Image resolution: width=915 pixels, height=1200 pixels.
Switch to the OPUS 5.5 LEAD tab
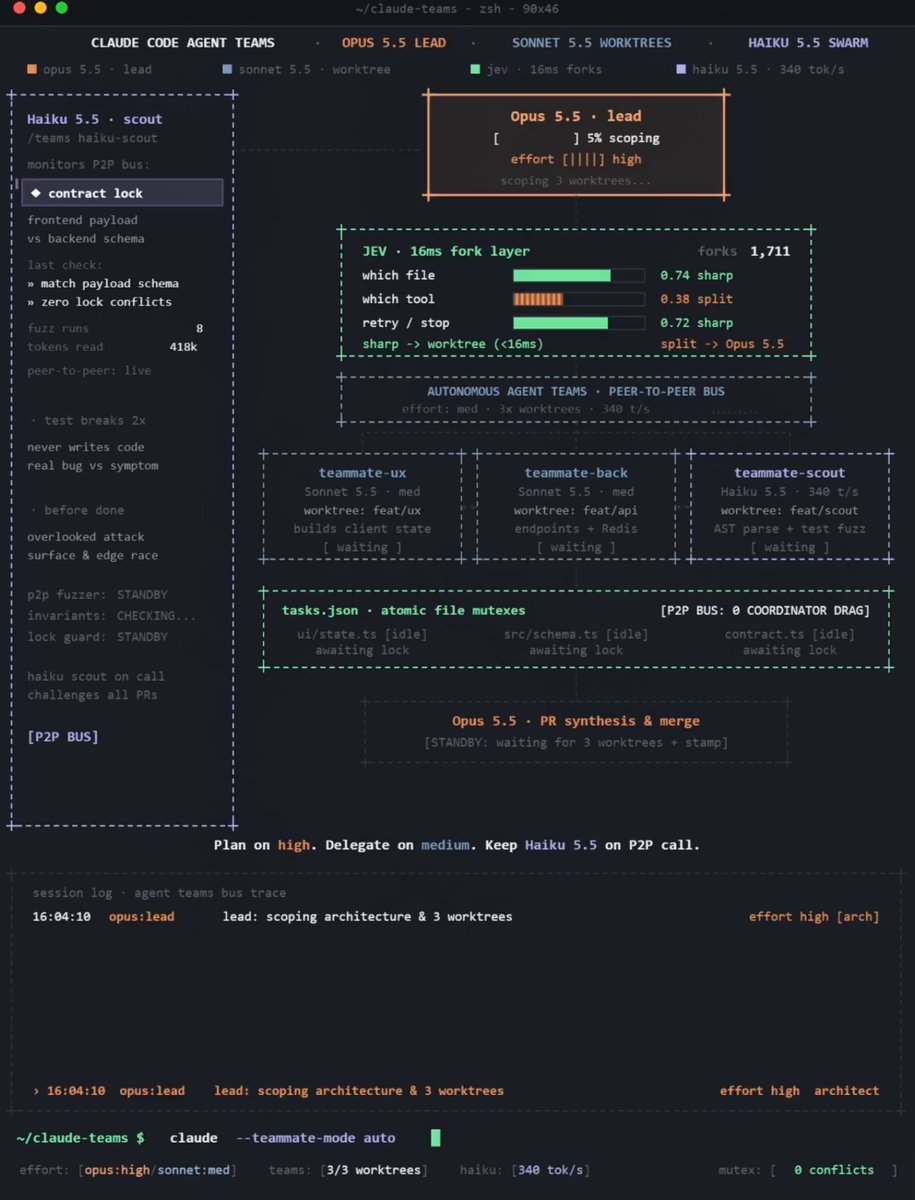(x=394, y=43)
